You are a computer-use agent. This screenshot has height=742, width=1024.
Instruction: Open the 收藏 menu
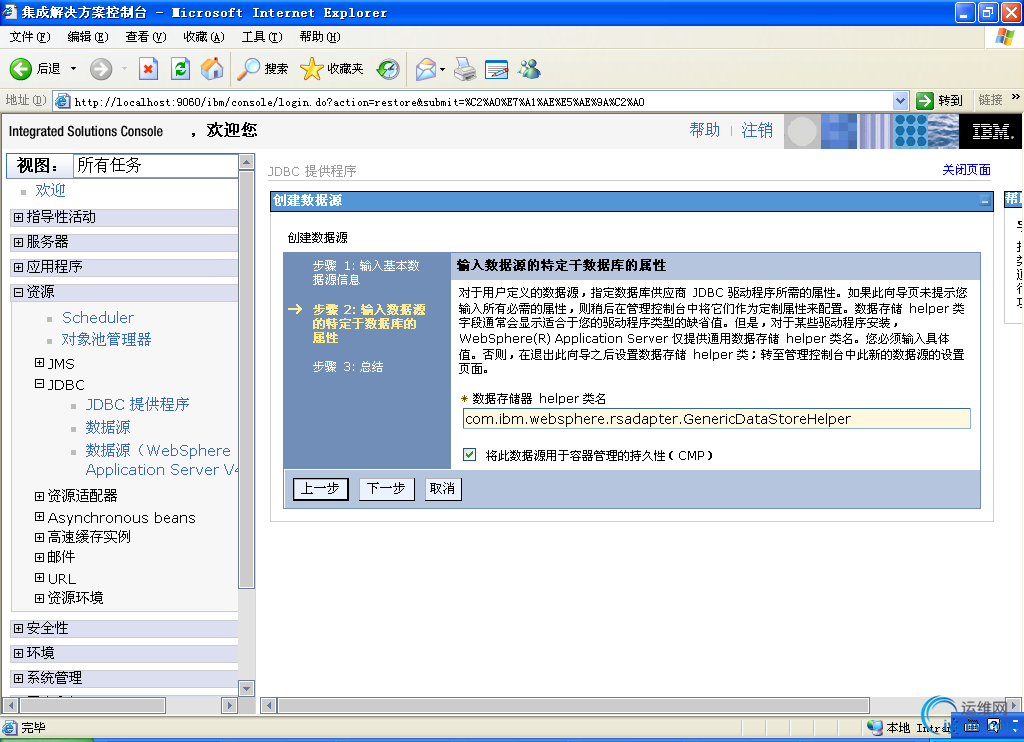tap(204, 37)
